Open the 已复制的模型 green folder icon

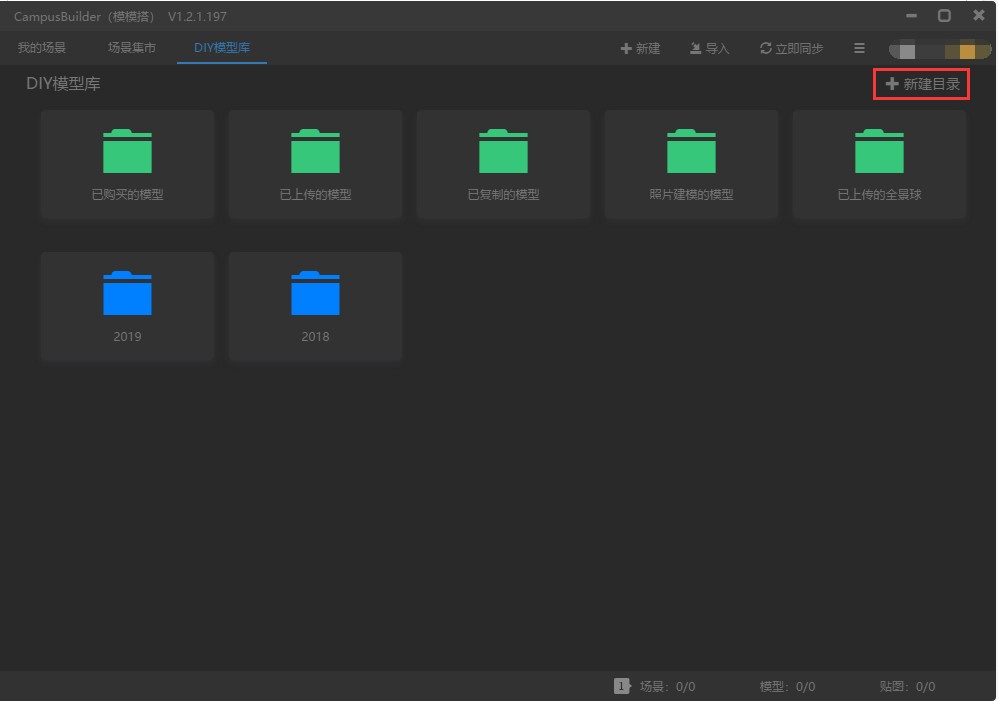pyautogui.click(x=503, y=151)
